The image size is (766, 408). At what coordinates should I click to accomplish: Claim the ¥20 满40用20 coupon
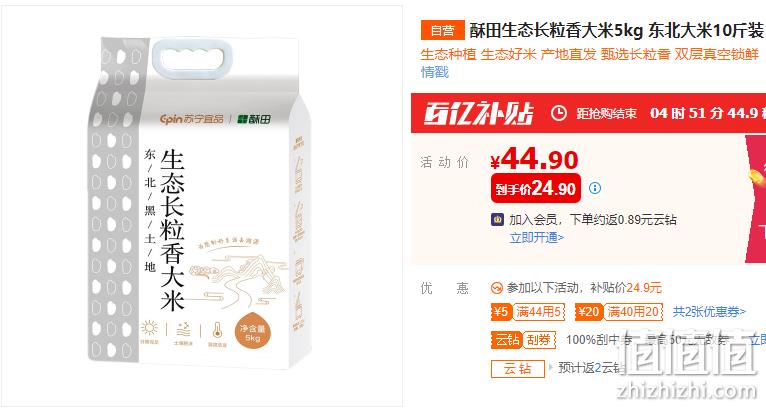pos(619,312)
